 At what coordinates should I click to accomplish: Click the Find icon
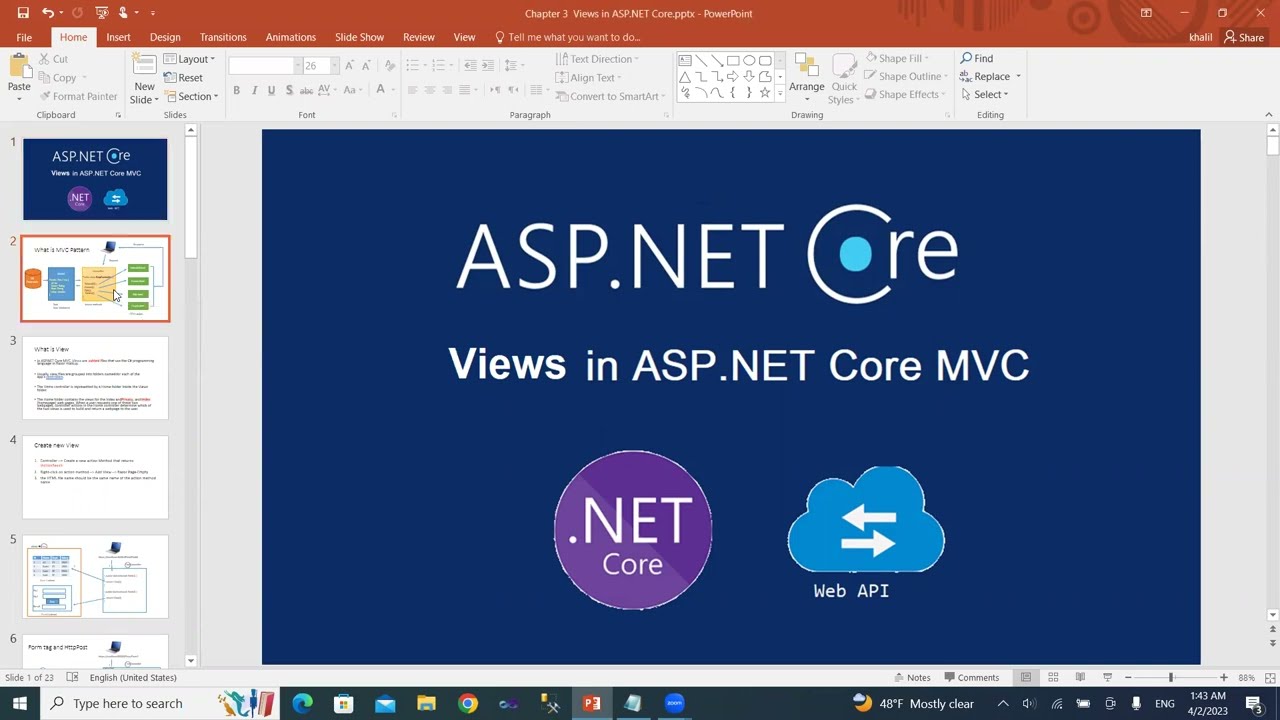[x=977, y=58]
